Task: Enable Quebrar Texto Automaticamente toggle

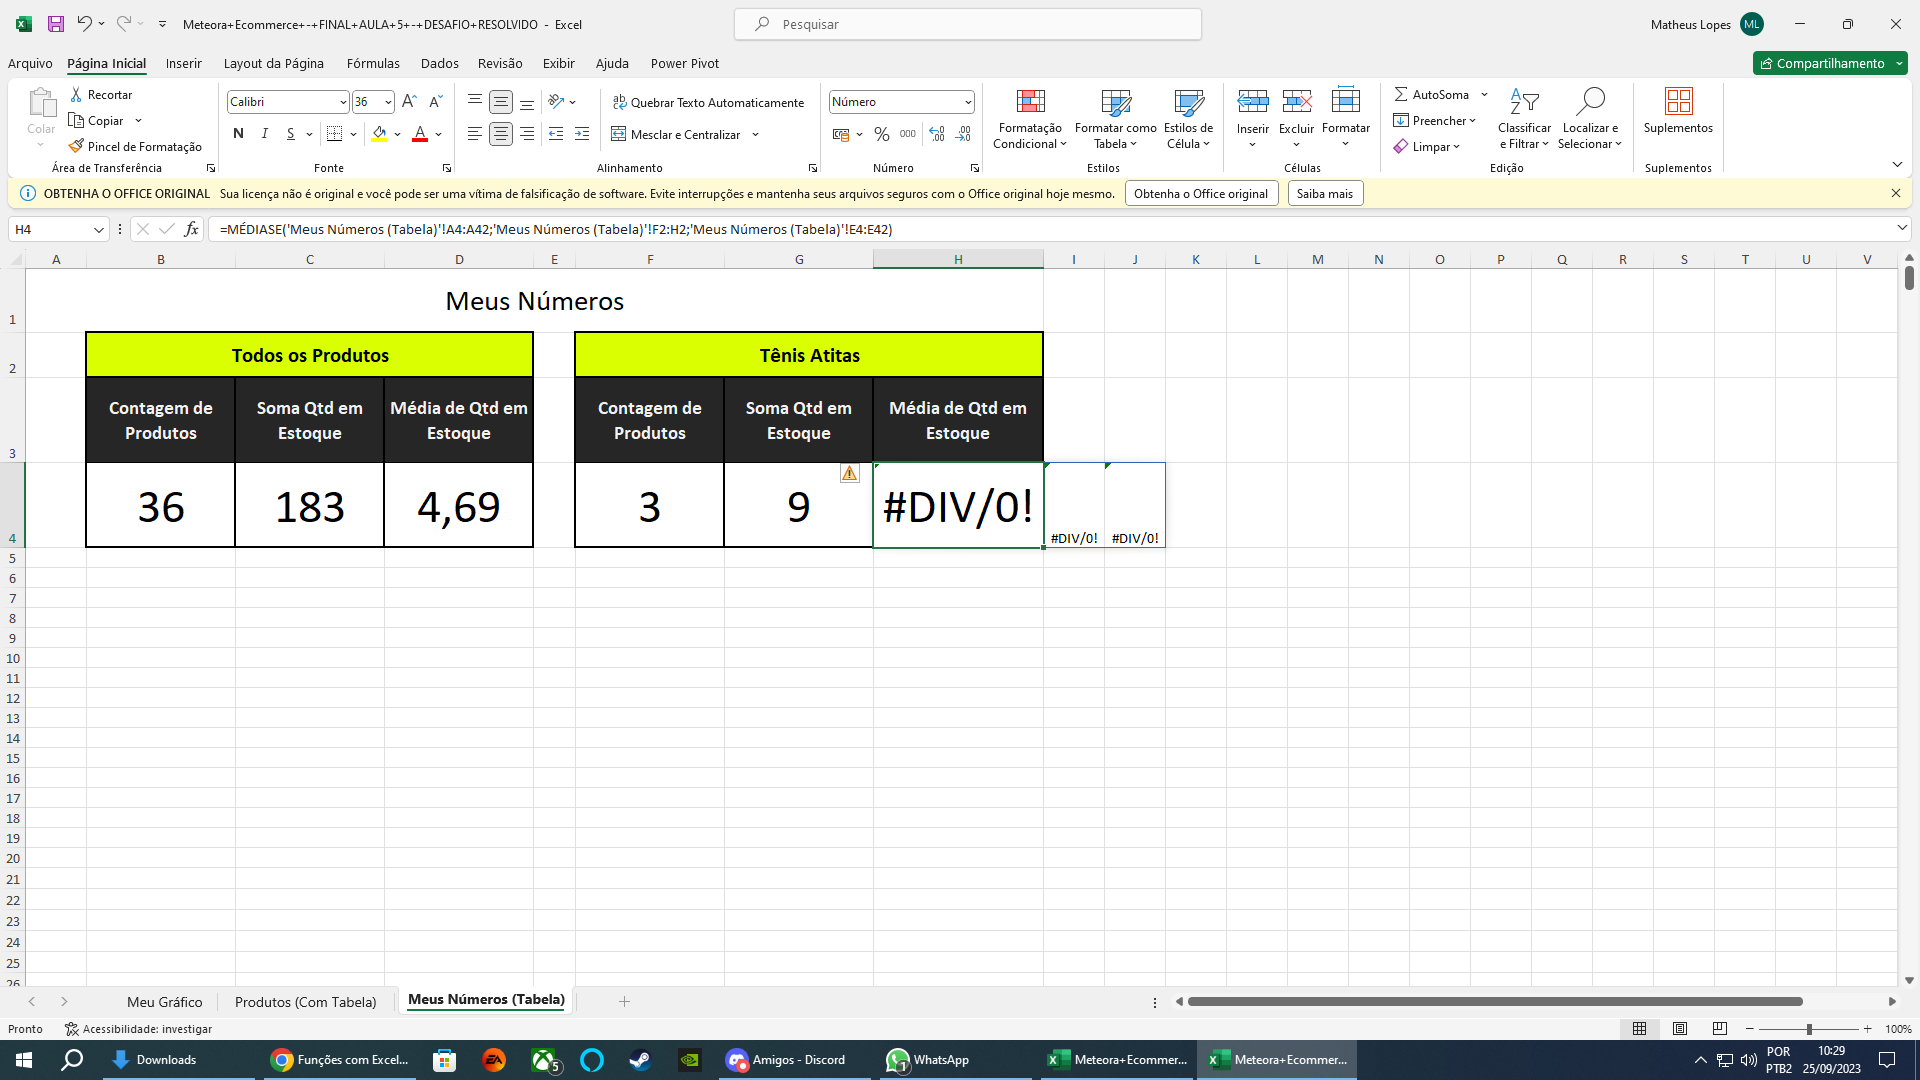Action: click(707, 100)
